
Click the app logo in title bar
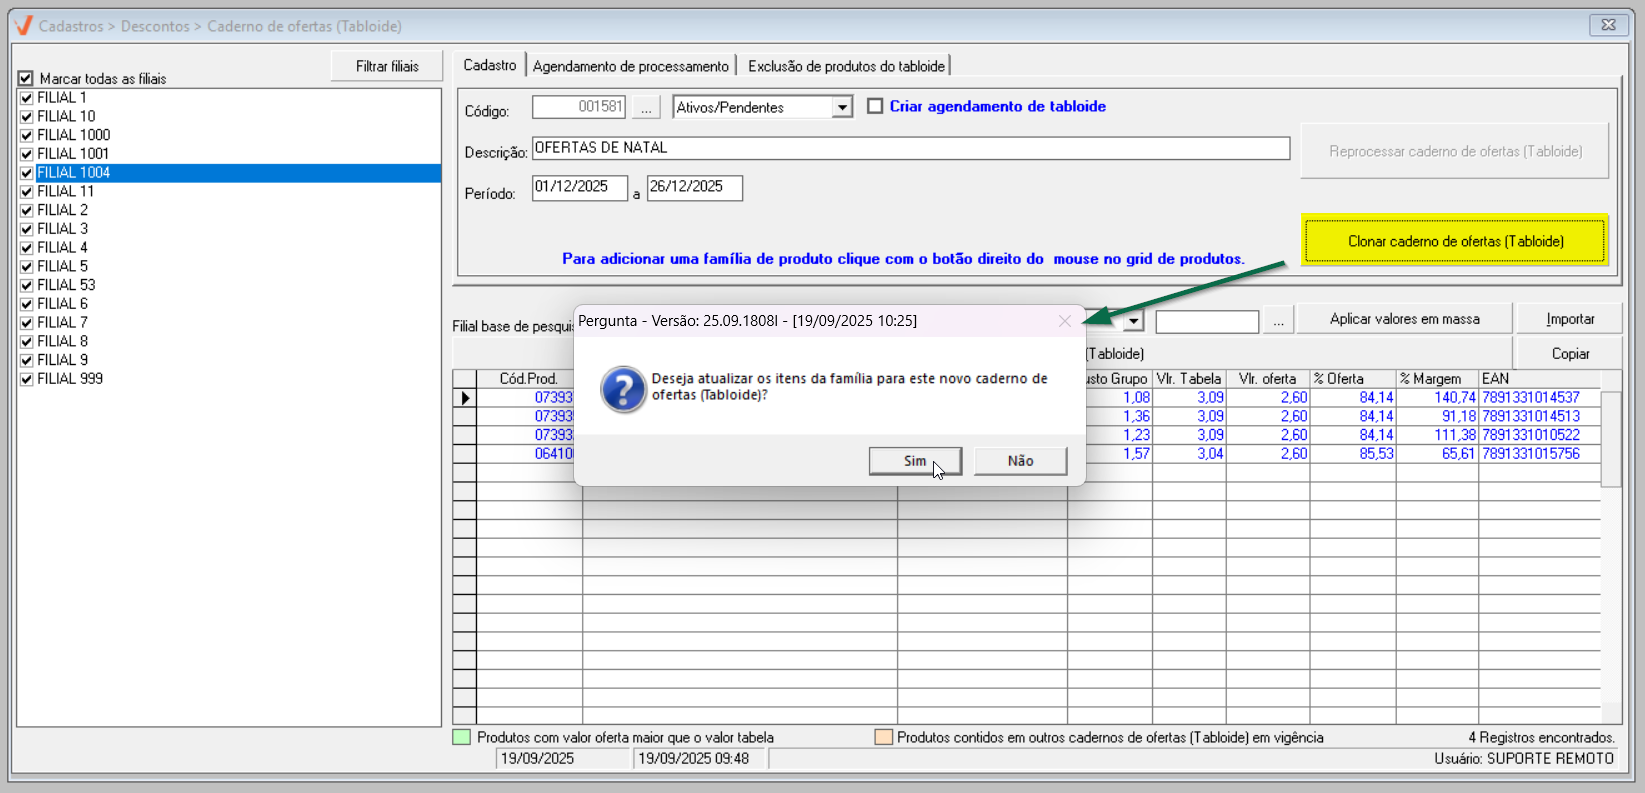coord(24,26)
